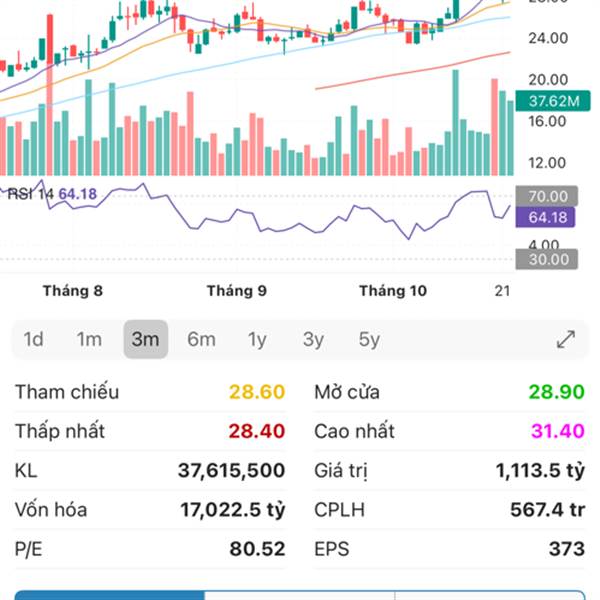Viewport: 600px width, 600px height.
Task: Switch to 3y chart range
Action: pos(313,339)
